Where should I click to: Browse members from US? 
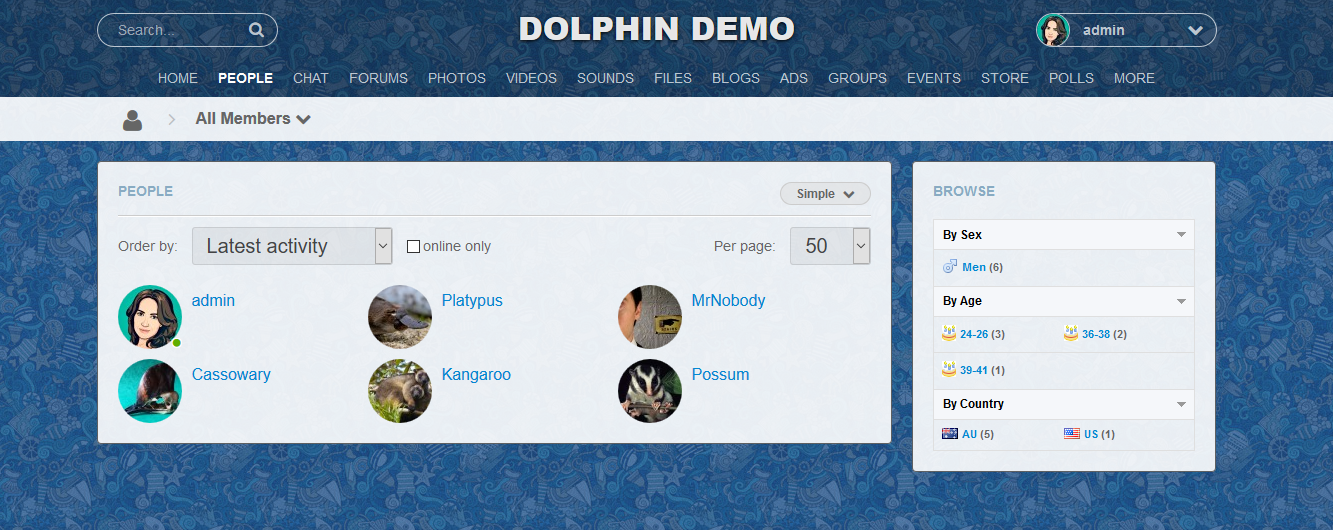pos(1091,434)
